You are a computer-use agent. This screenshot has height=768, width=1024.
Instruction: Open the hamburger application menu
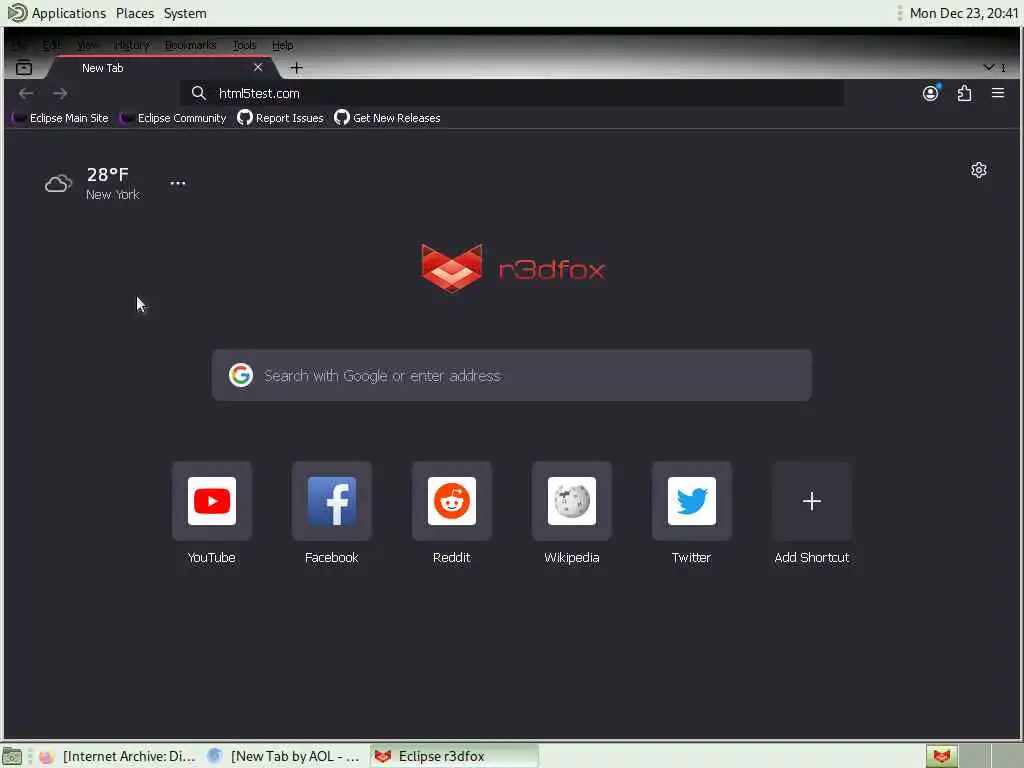pyautogui.click(x=998, y=93)
